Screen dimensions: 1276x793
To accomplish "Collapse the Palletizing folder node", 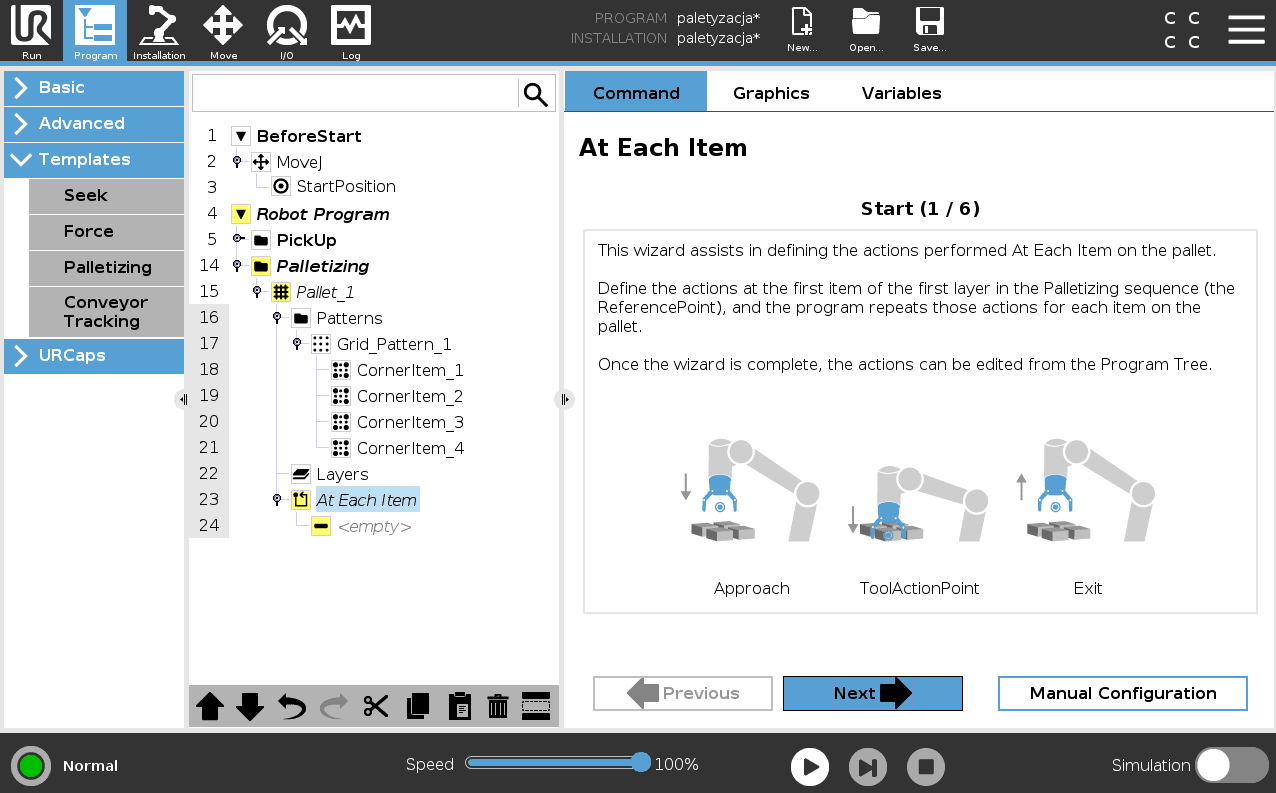I will 237,266.
